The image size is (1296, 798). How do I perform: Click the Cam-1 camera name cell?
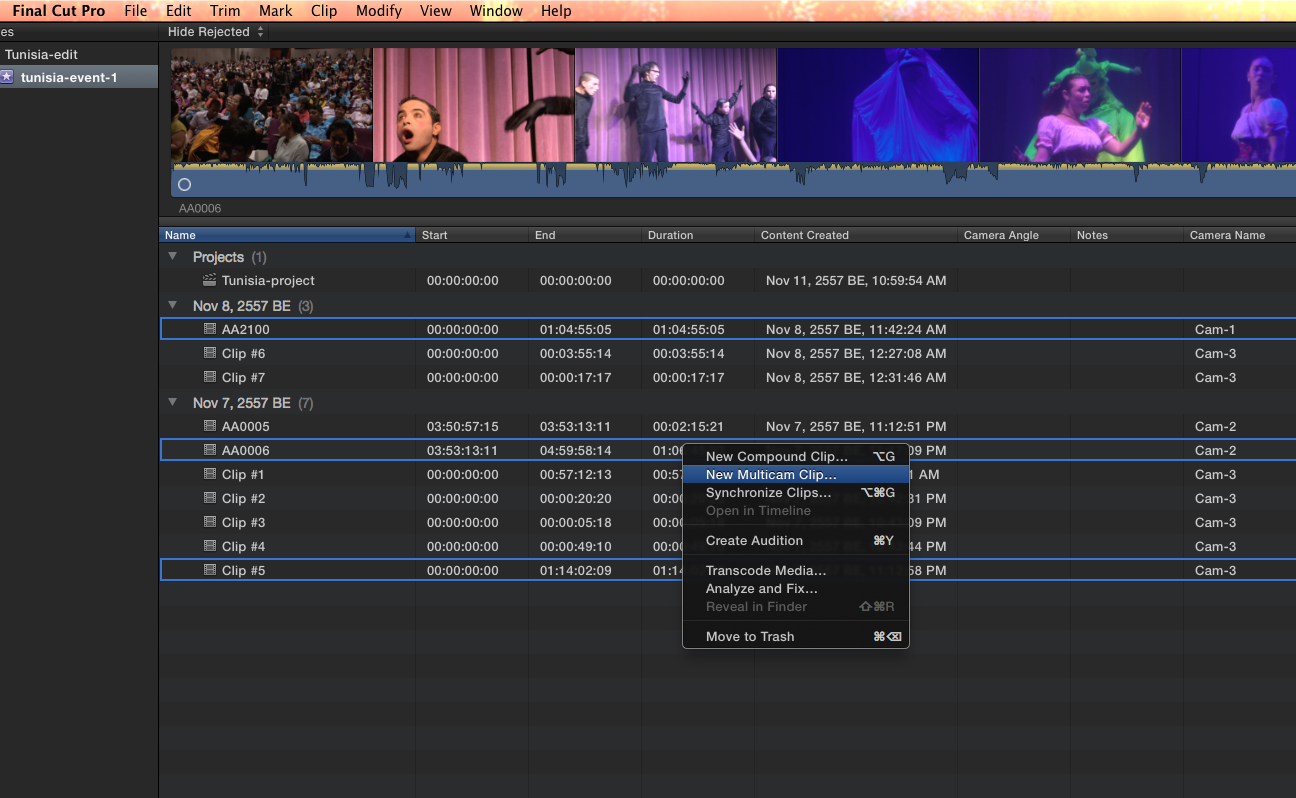(1216, 329)
